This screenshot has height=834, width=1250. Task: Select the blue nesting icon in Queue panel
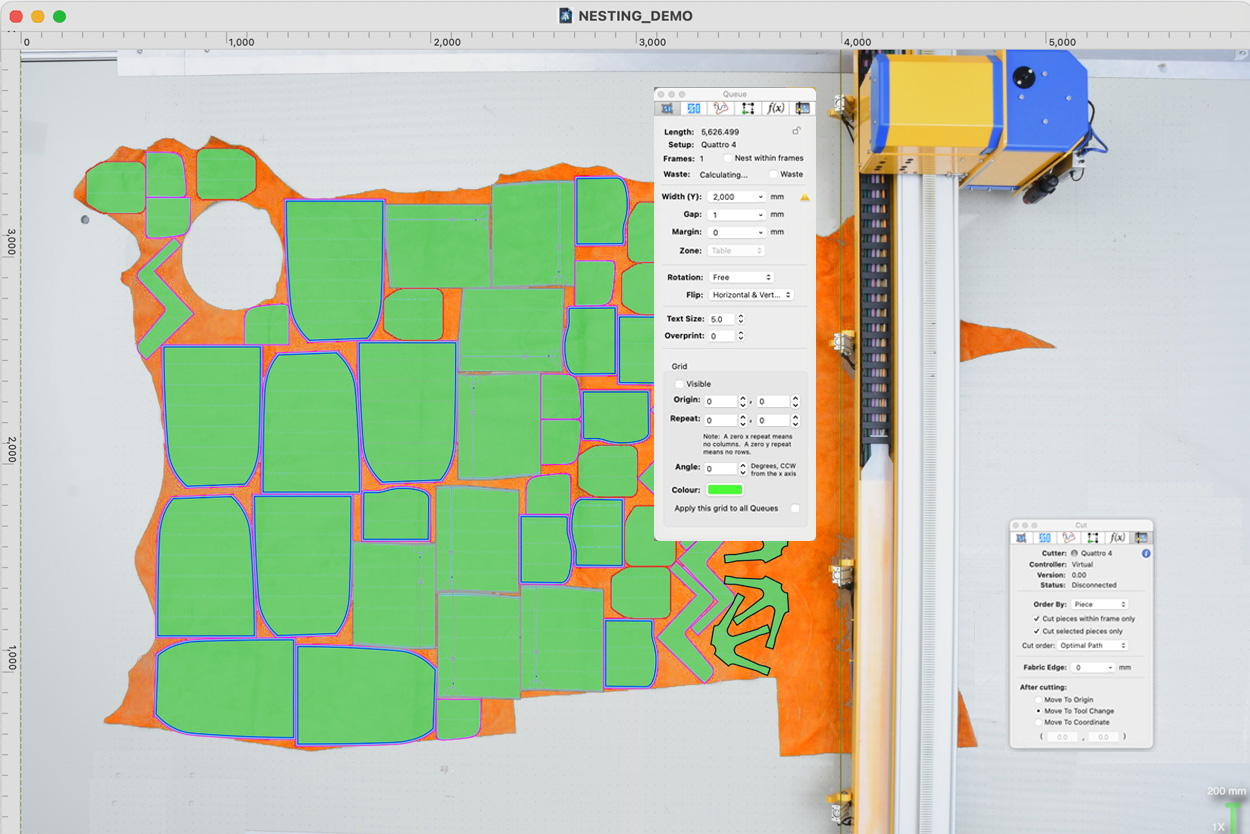click(x=693, y=108)
